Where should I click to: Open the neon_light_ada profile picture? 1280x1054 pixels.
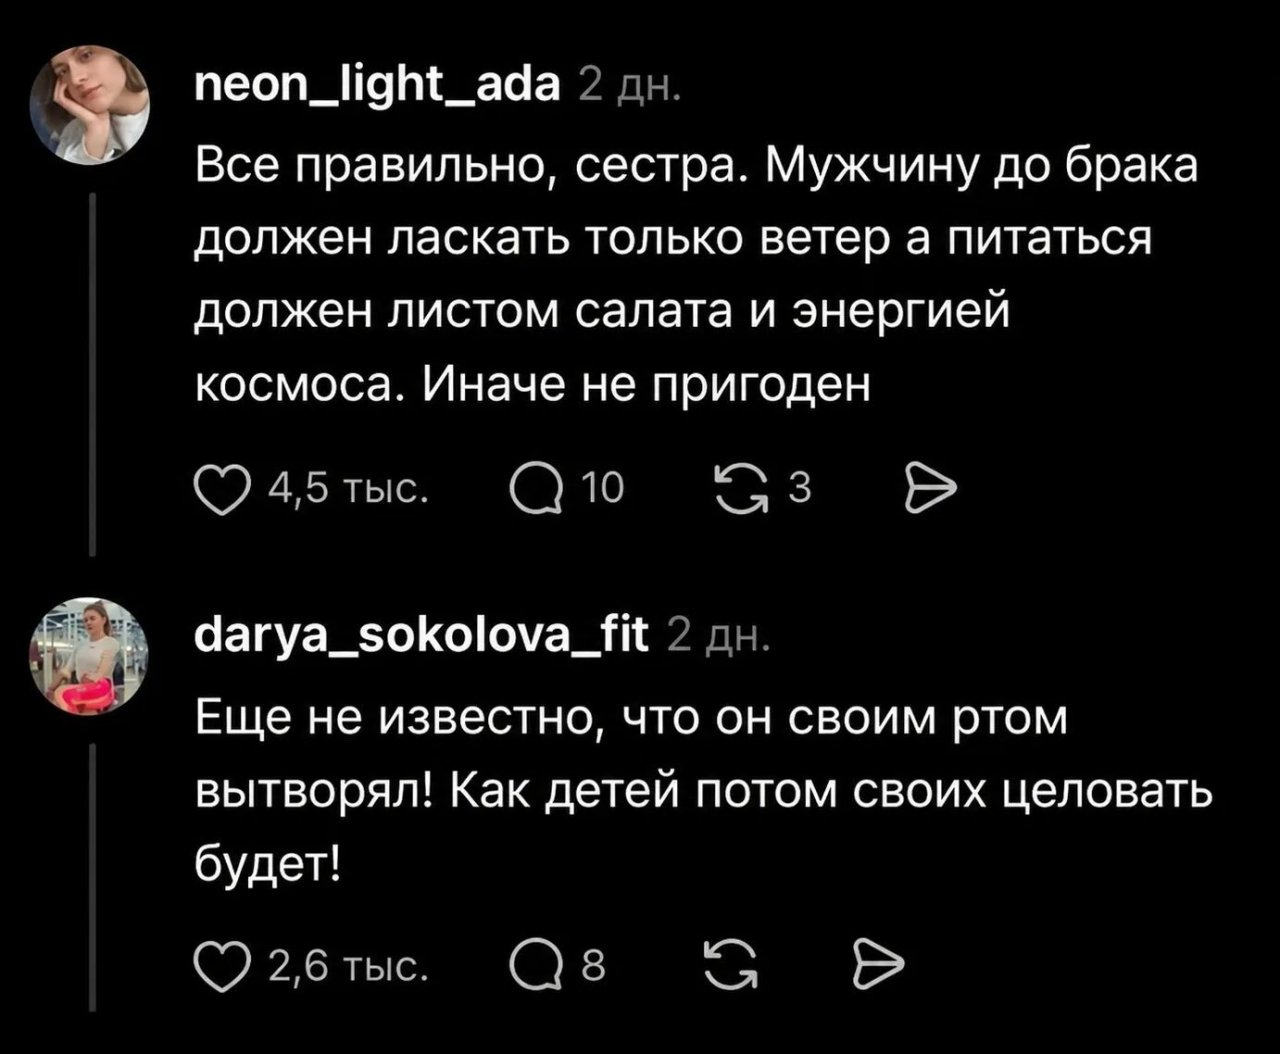(90, 104)
